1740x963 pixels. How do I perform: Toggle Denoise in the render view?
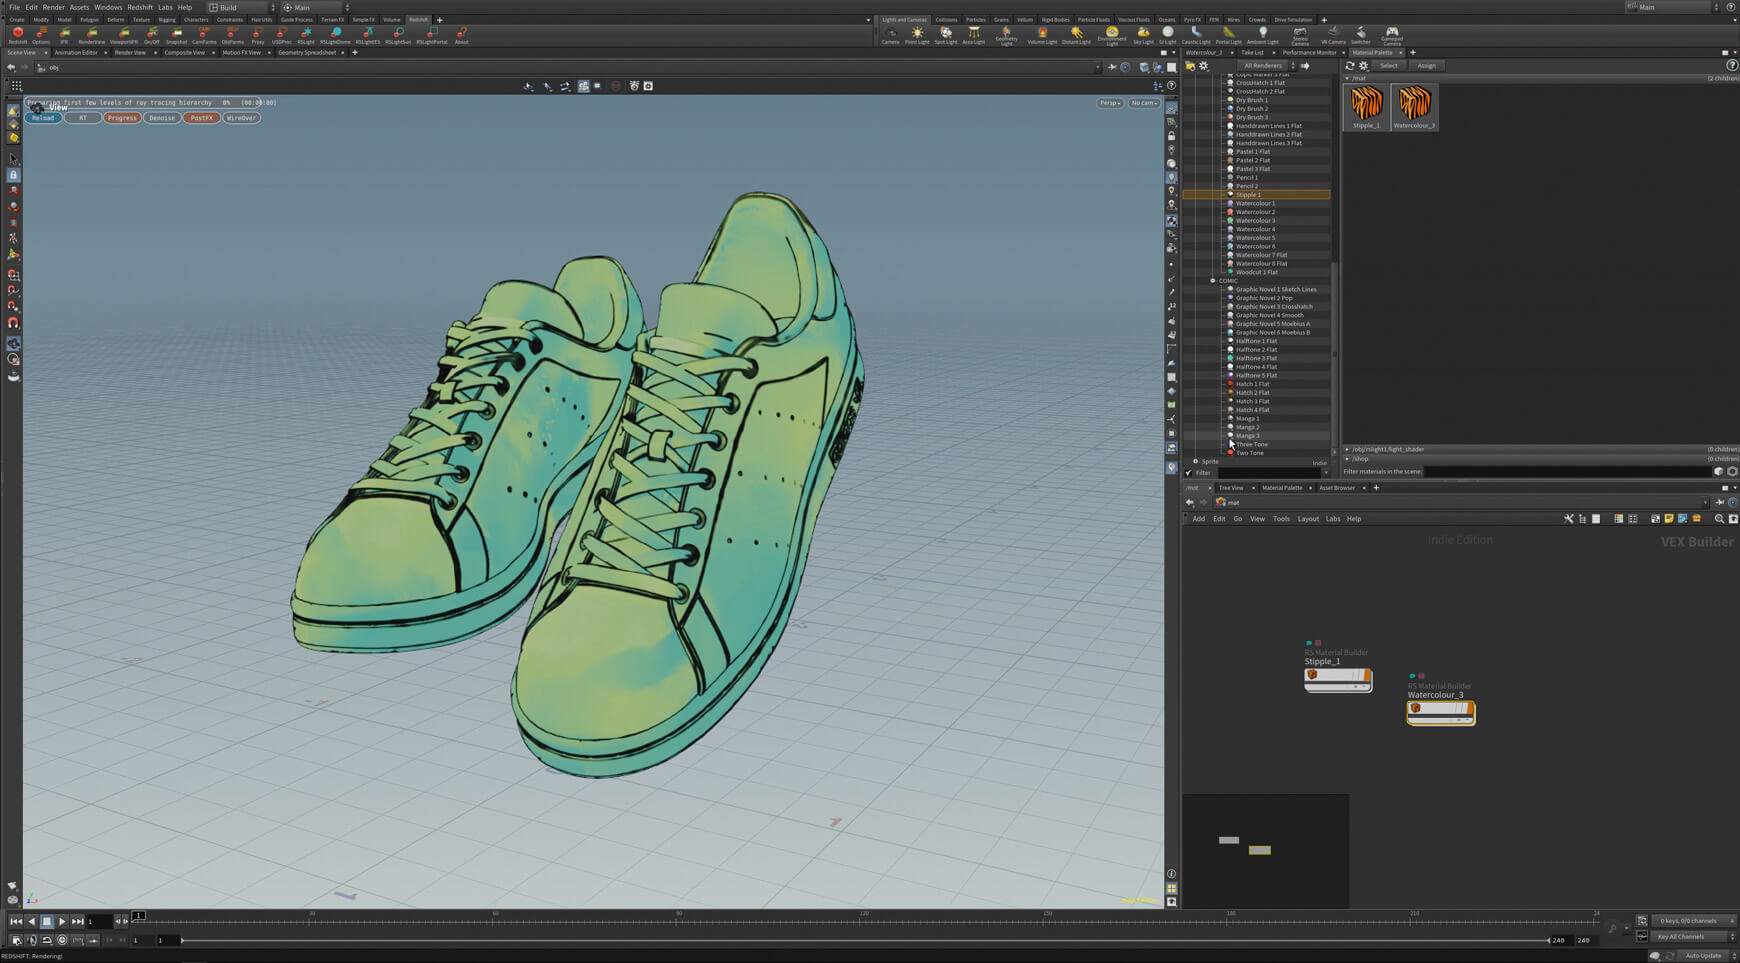point(162,117)
